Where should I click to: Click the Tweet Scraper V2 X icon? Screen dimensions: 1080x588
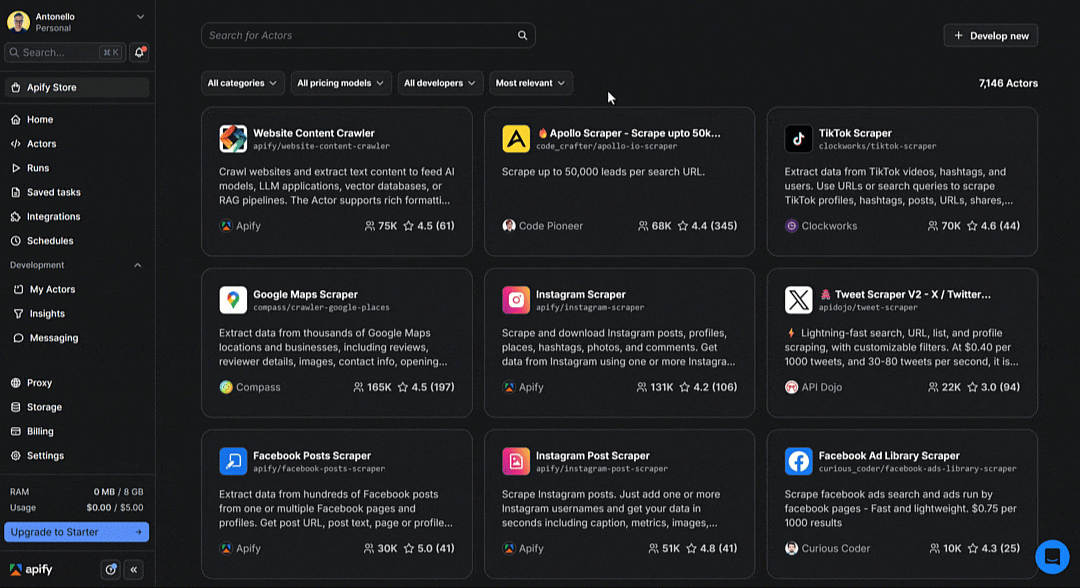798,300
